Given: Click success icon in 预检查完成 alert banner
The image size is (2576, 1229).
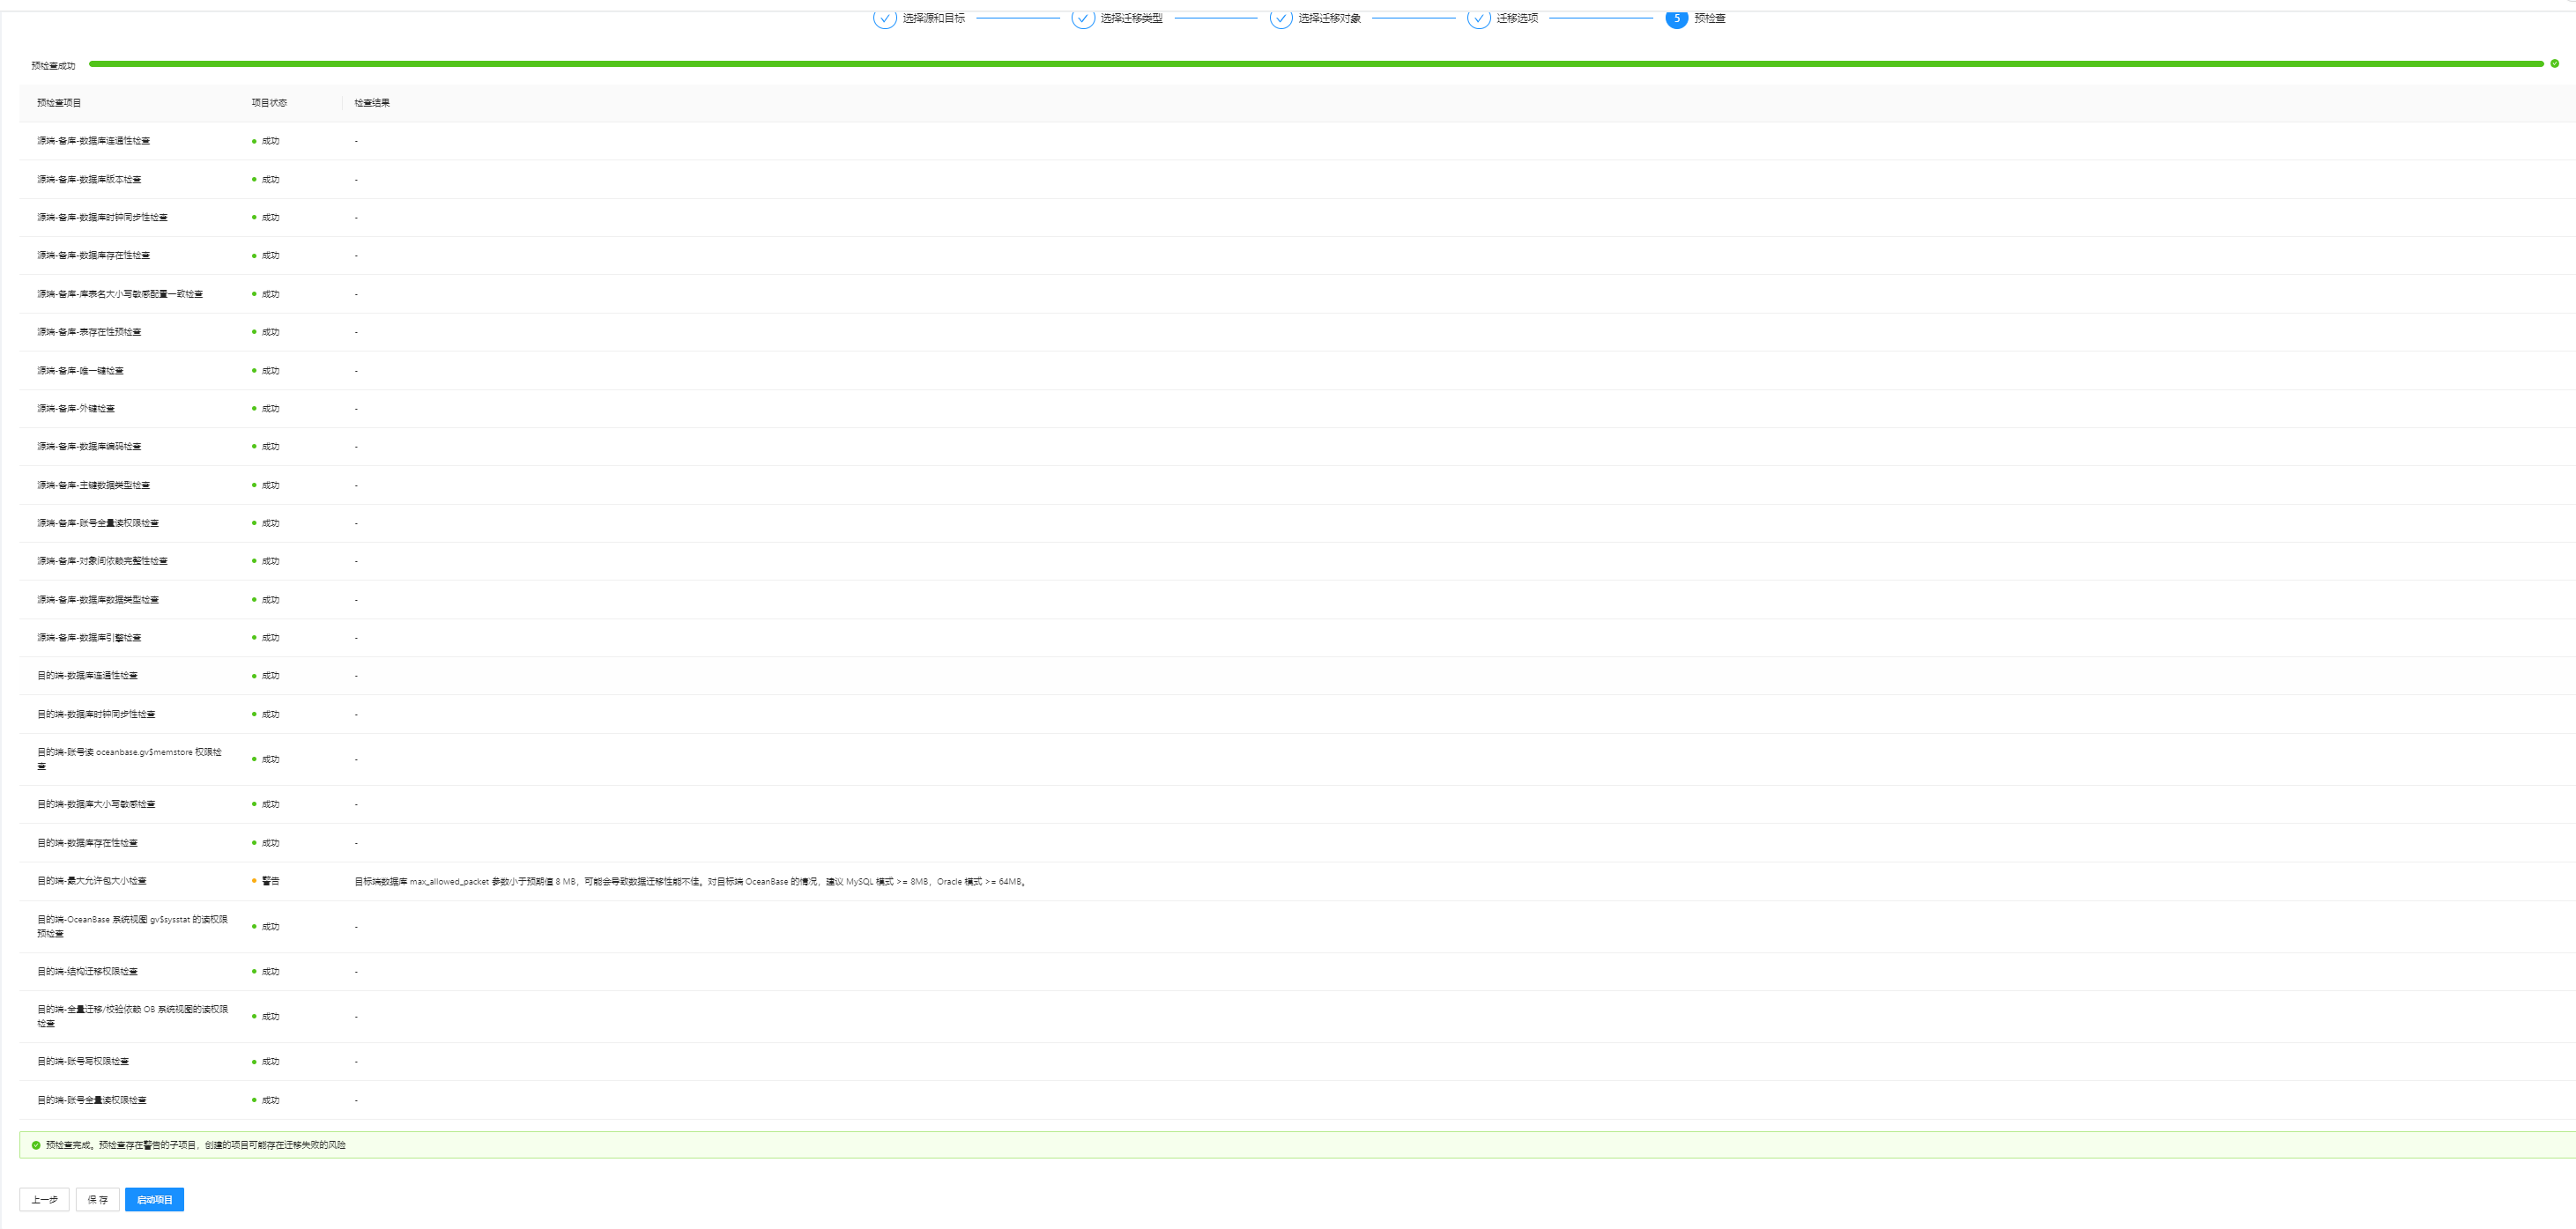Looking at the screenshot, I should (36, 1145).
